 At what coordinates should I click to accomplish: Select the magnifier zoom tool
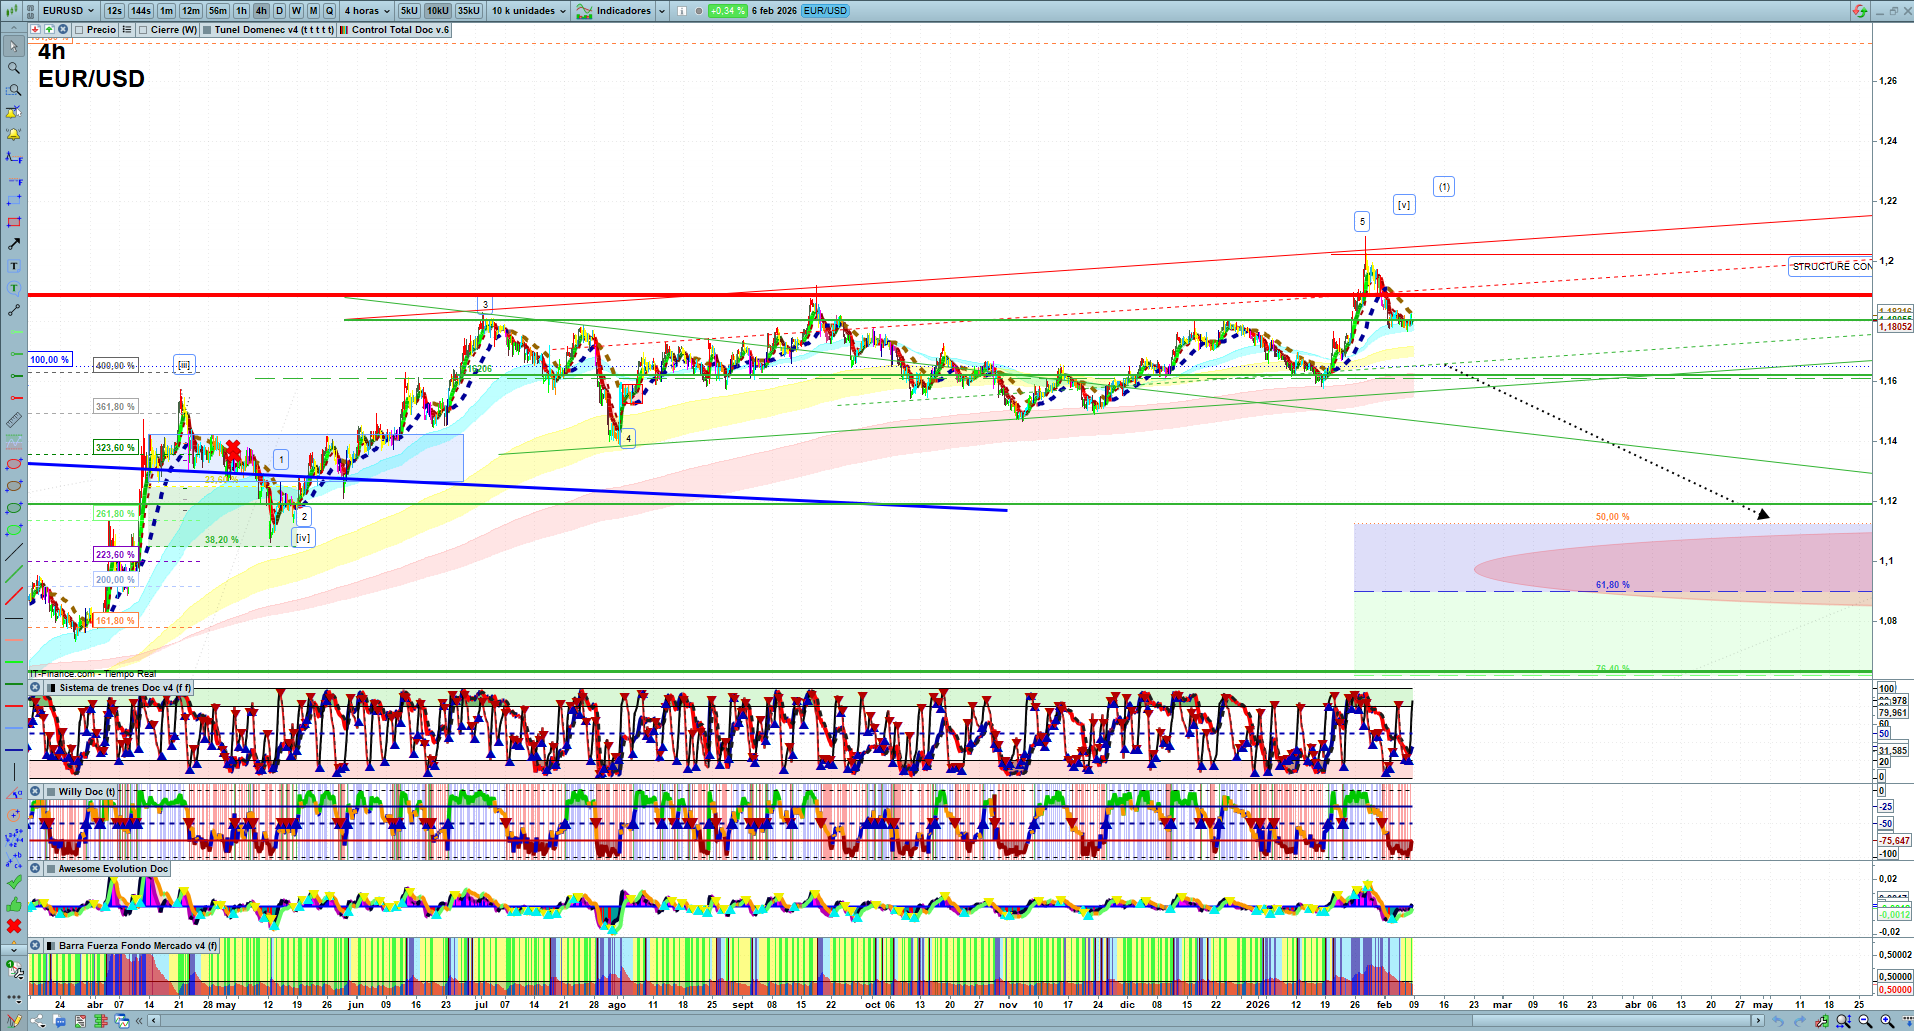pos(14,68)
